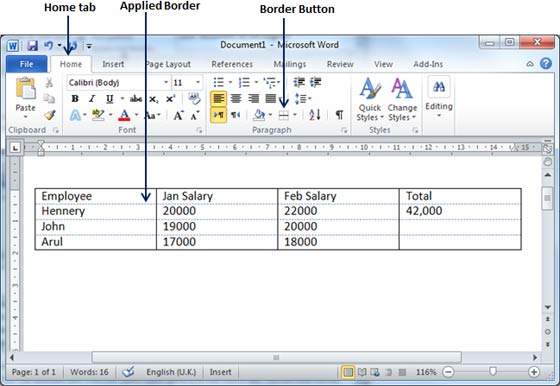Click Right-to-Left text direction icon
The width and height of the screenshot is (560, 386).
[236, 115]
